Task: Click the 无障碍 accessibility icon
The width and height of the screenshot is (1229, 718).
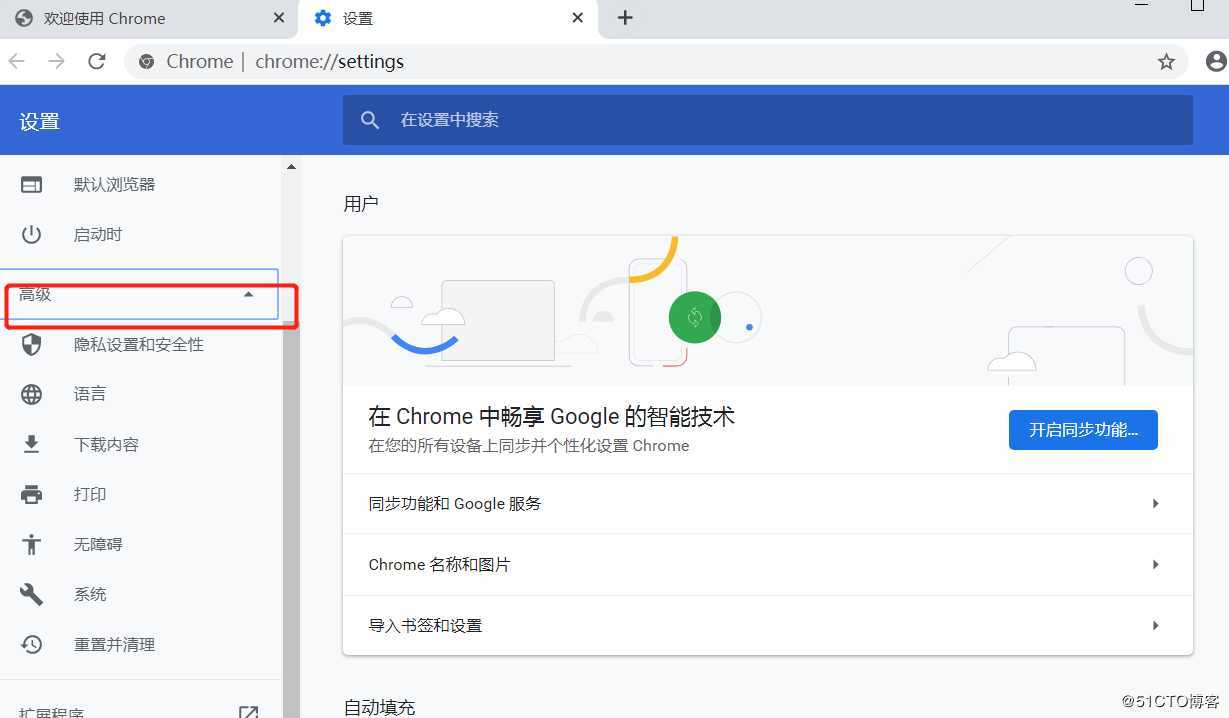Action: pos(32,544)
